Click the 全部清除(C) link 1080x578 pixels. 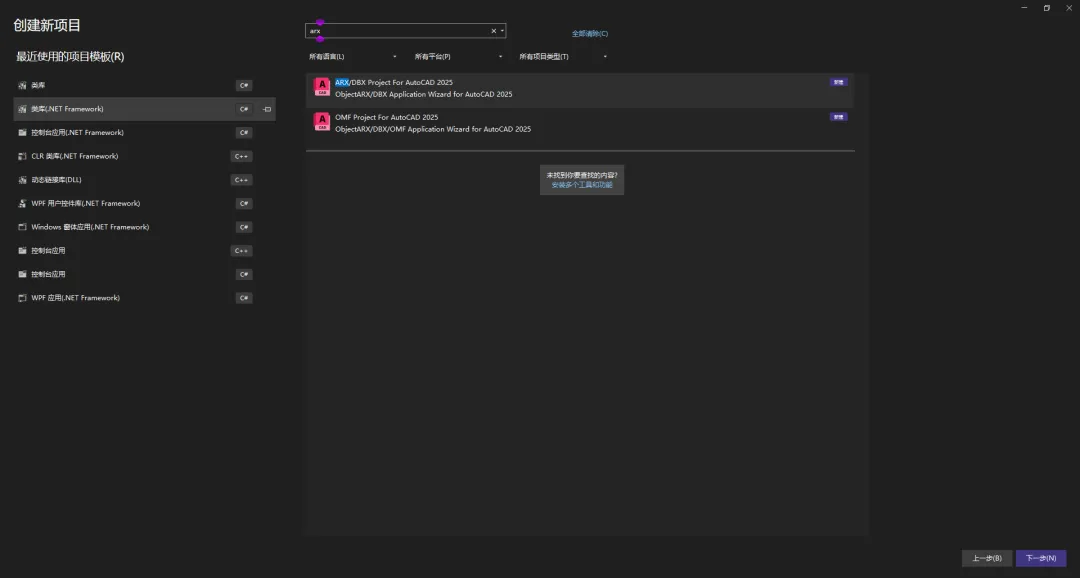pyautogui.click(x=590, y=33)
